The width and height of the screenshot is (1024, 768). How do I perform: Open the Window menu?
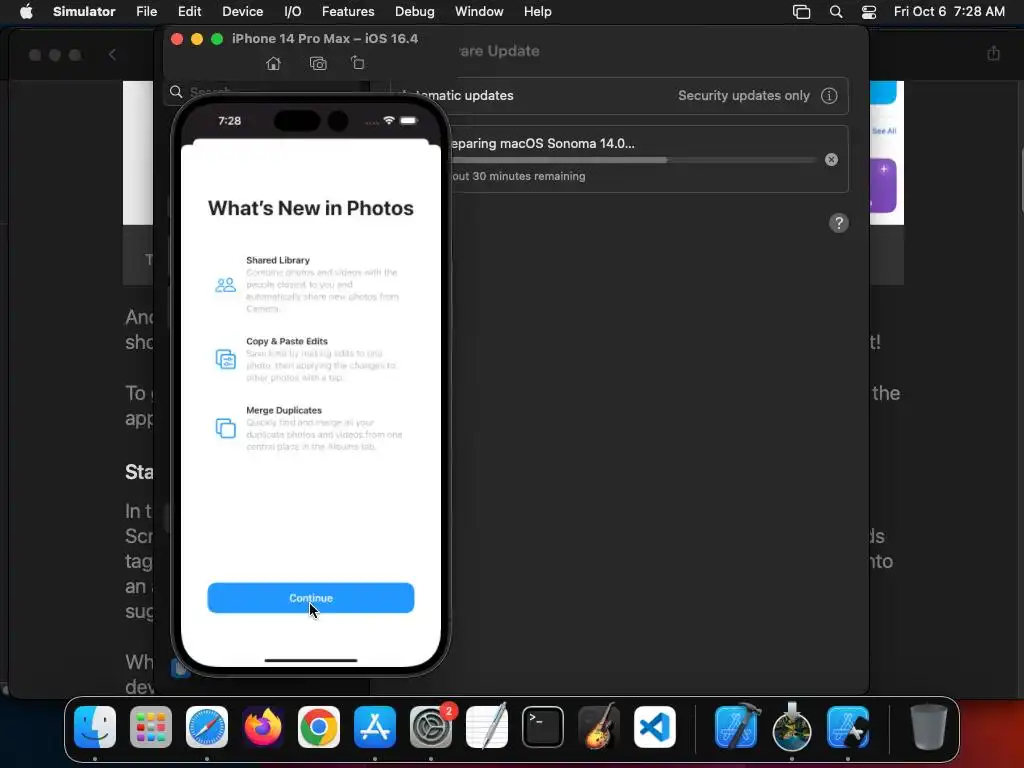pos(479,12)
